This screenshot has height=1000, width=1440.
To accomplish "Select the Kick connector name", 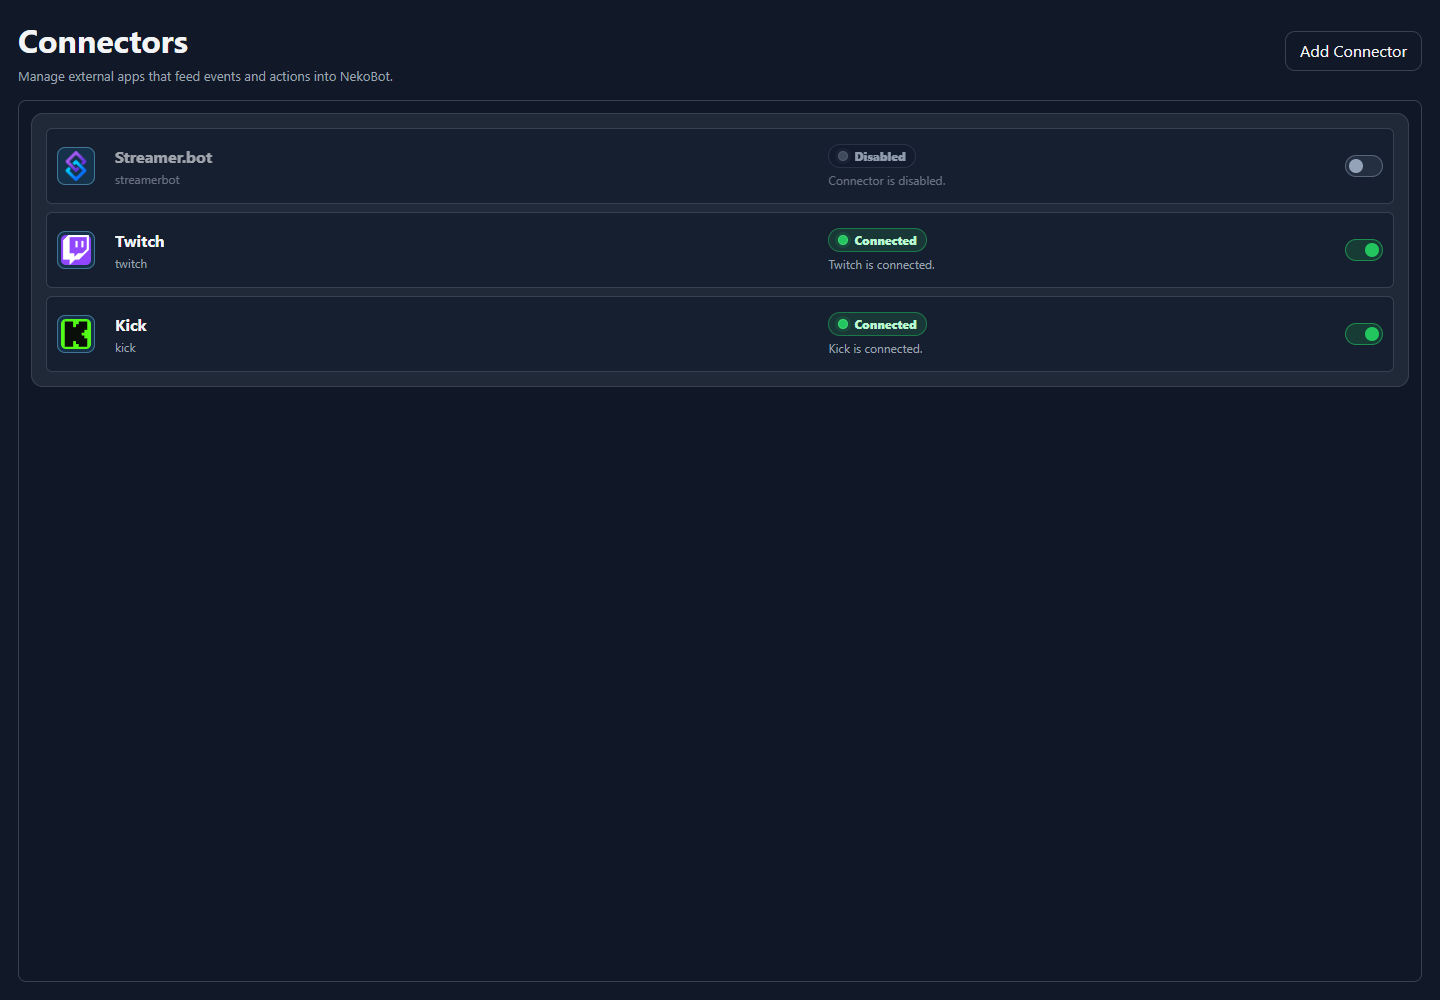I will click(x=130, y=325).
